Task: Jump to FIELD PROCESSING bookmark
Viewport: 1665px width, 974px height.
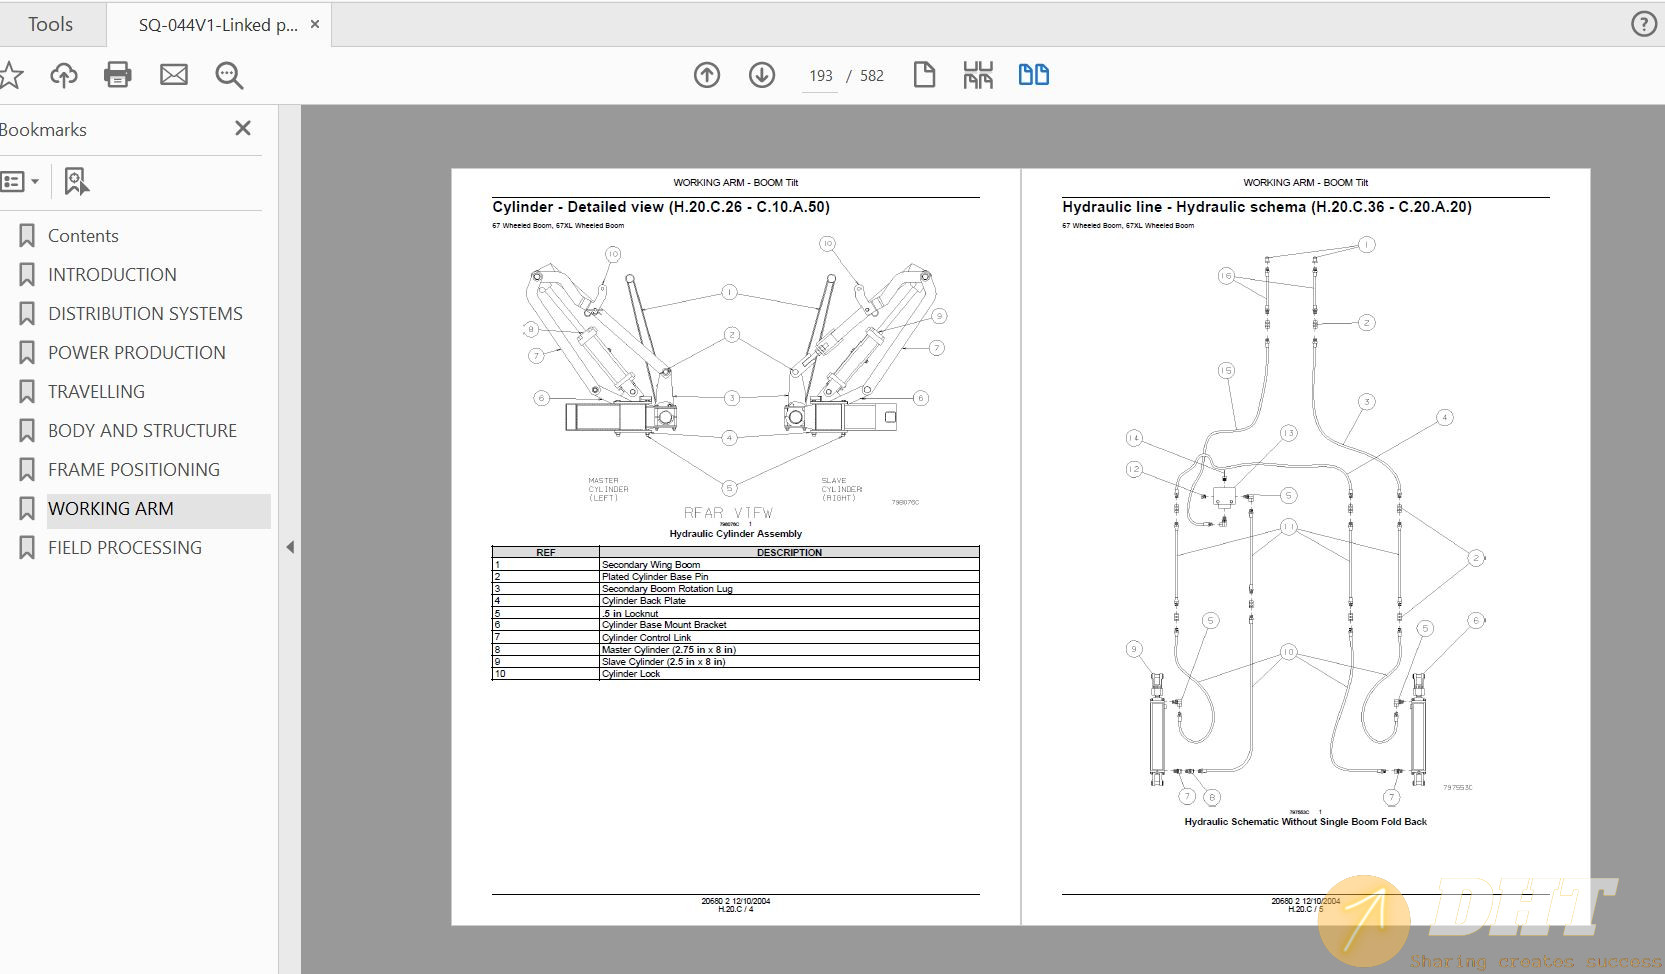Action: click(125, 548)
